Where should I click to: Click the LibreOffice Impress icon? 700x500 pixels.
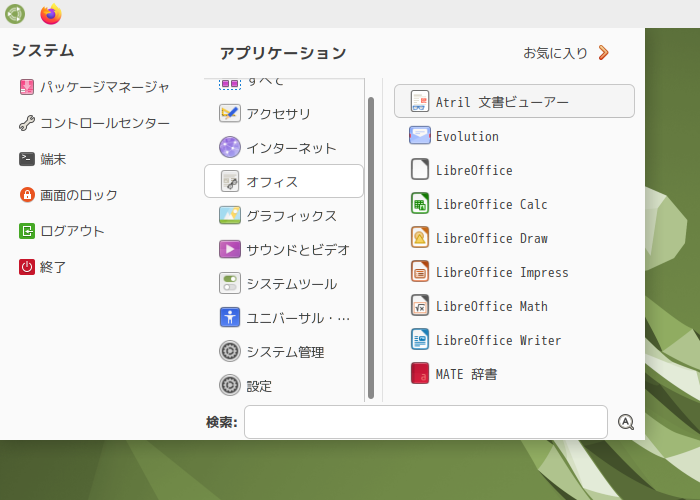tap(420, 271)
